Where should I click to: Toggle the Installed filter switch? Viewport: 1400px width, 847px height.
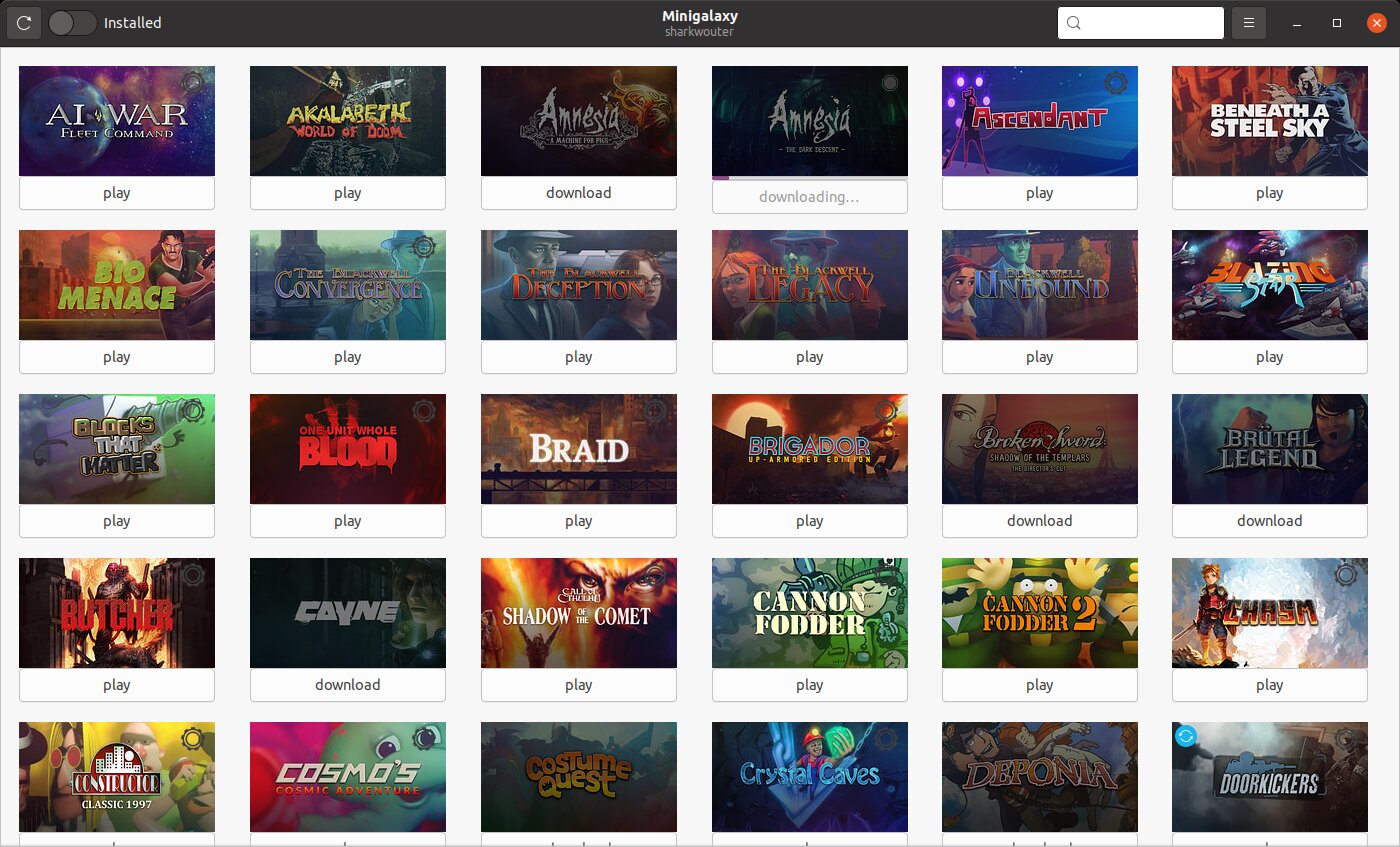73,23
